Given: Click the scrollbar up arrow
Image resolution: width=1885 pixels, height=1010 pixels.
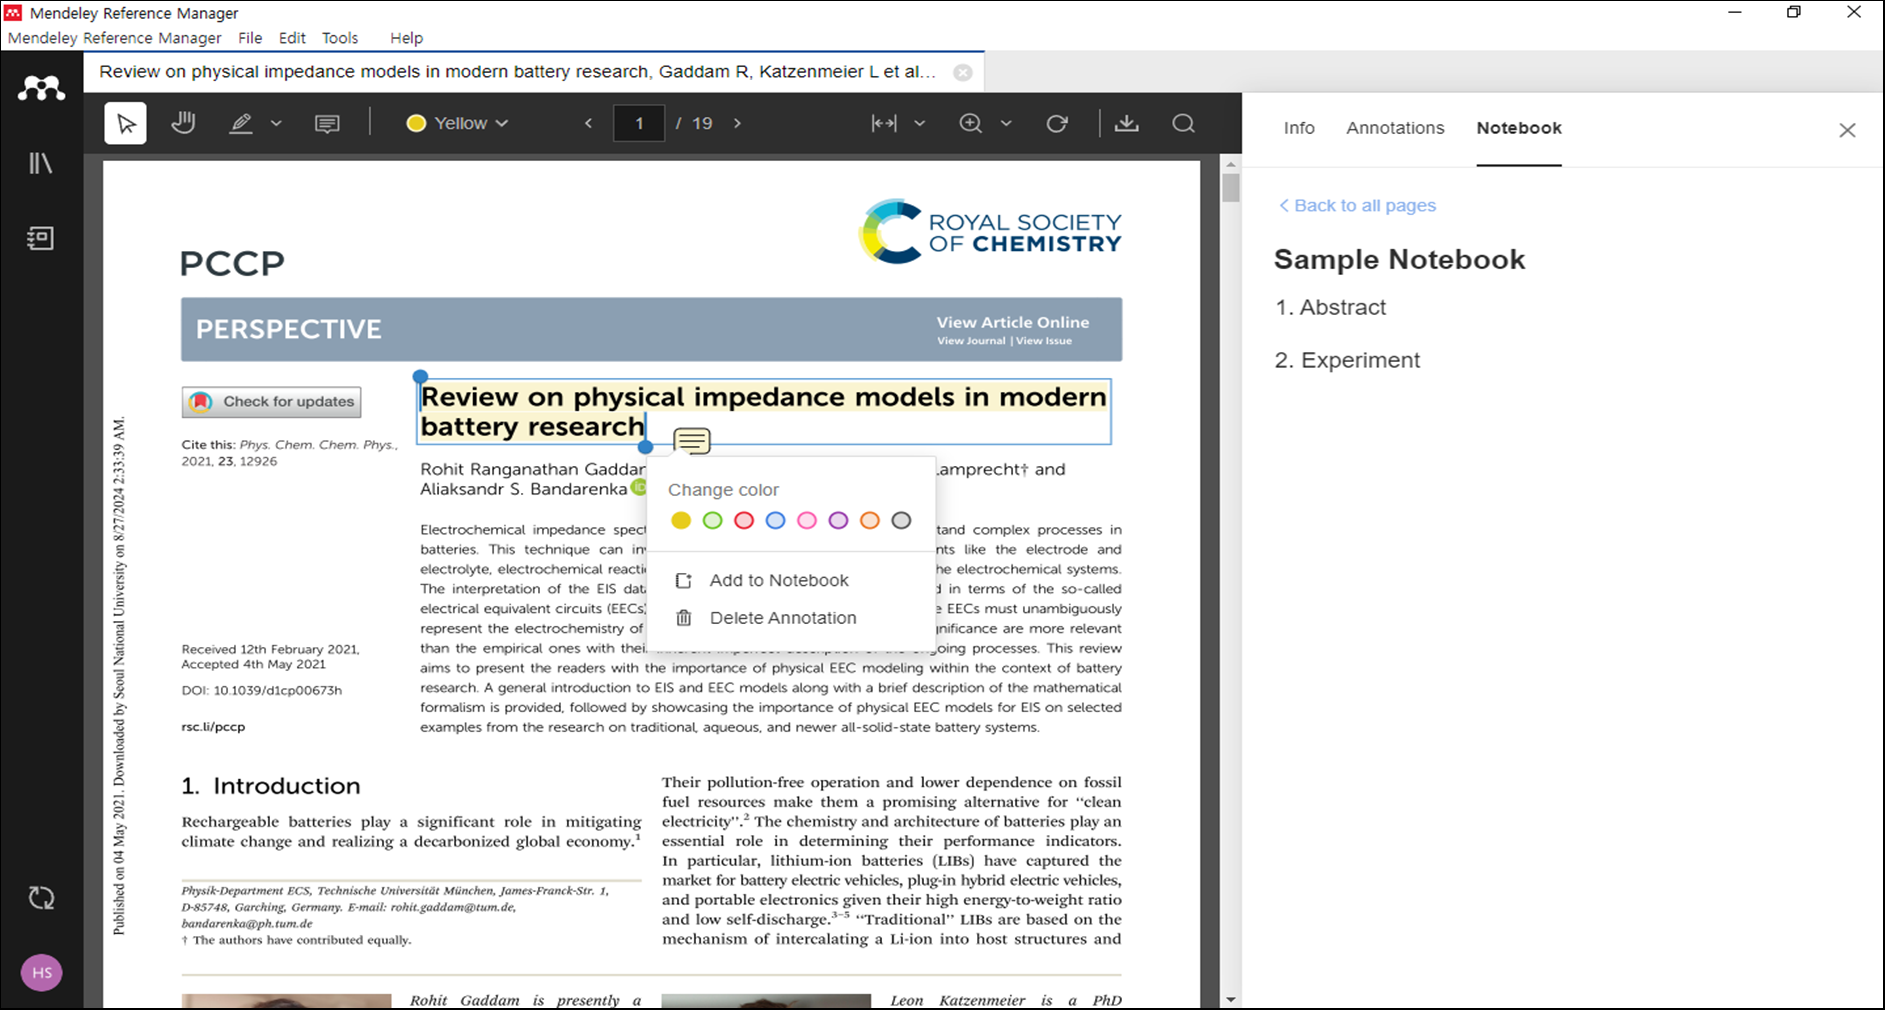Looking at the screenshot, I should pyautogui.click(x=1231, y=164).
